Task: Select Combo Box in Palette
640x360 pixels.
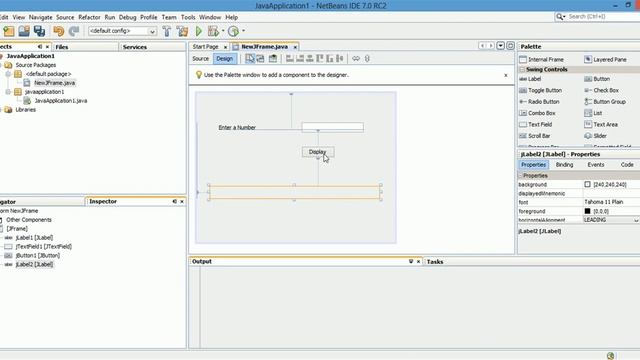Action: click(537, 113)
